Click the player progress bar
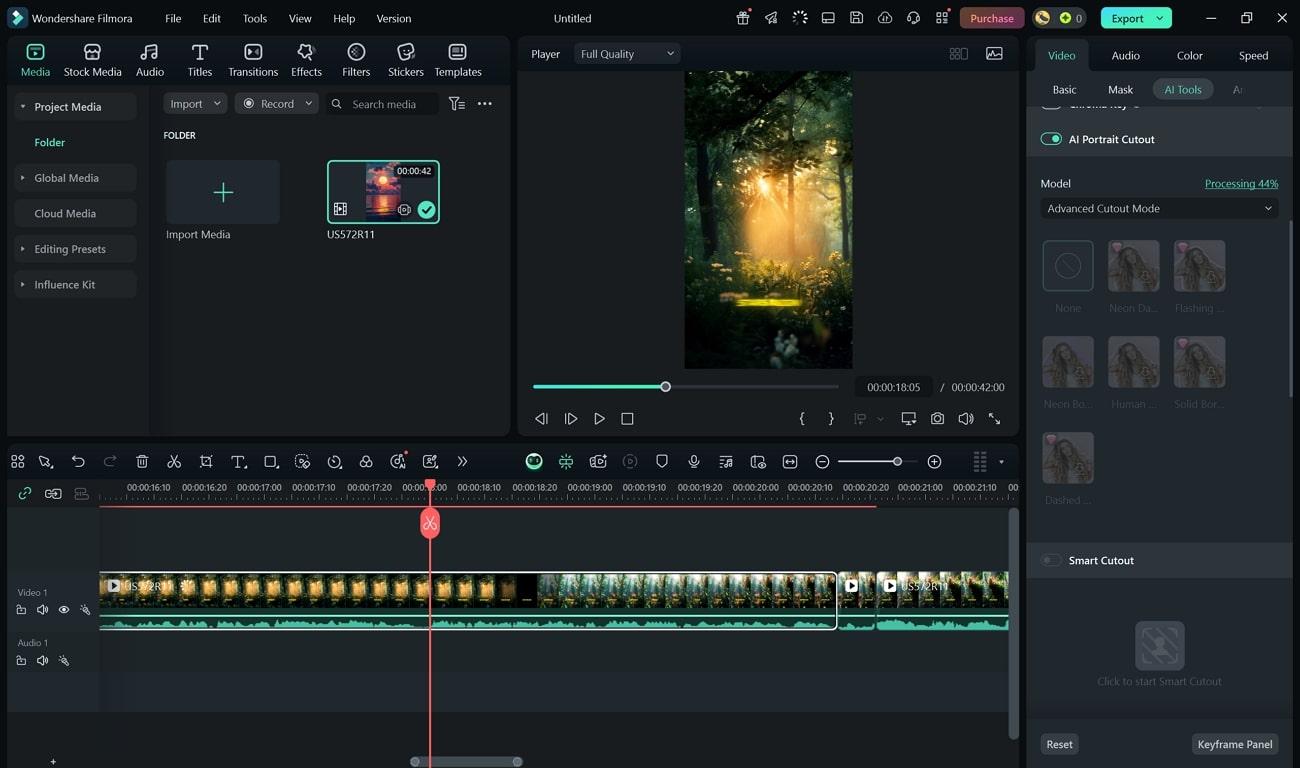Viewport: 1300px width, 768px height. [686, 386]
